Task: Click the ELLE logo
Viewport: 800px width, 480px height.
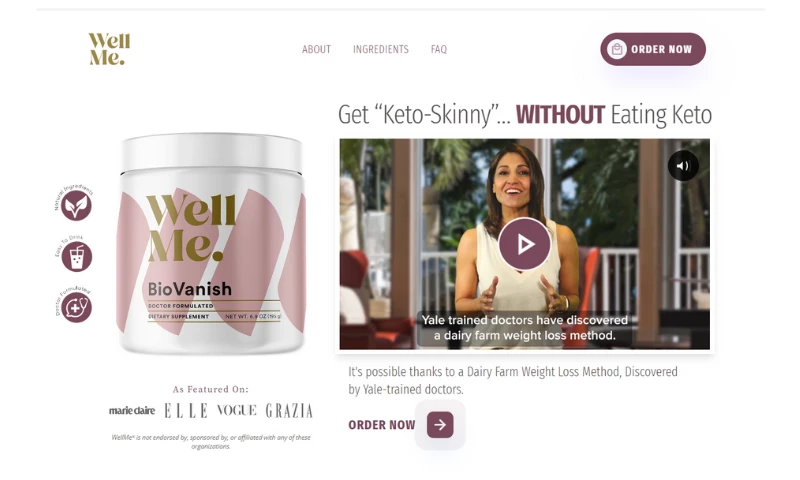Action: (x=186, y=411)
